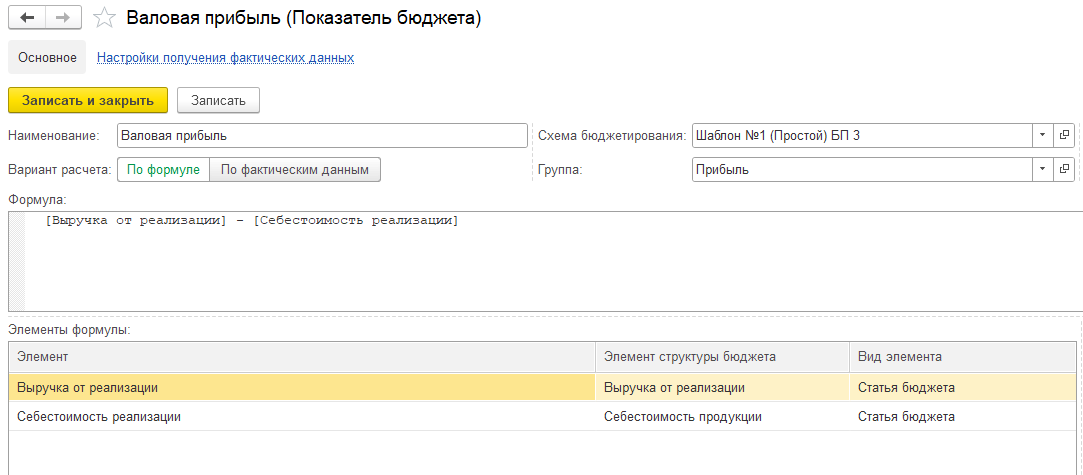Viewport: 1083px width, 475px height.
Task: Click the Наименование input field
Action: click(x=323, y=135)
